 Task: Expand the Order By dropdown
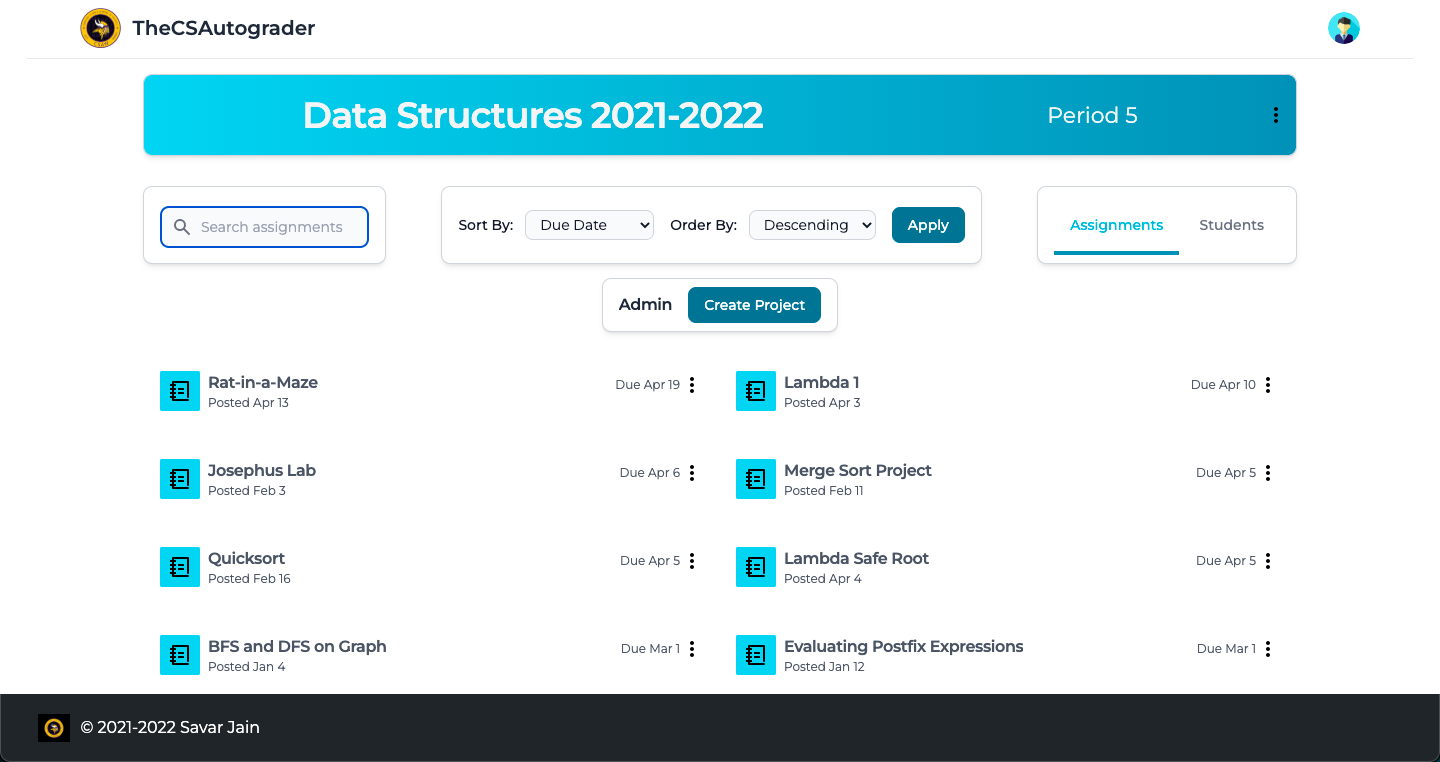(x=812, y=225)
